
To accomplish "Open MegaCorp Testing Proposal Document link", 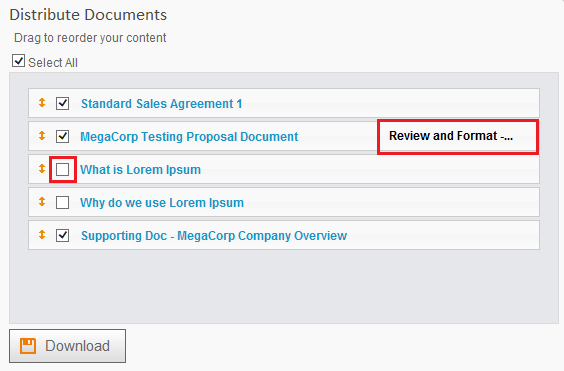I will click(189, 137).
